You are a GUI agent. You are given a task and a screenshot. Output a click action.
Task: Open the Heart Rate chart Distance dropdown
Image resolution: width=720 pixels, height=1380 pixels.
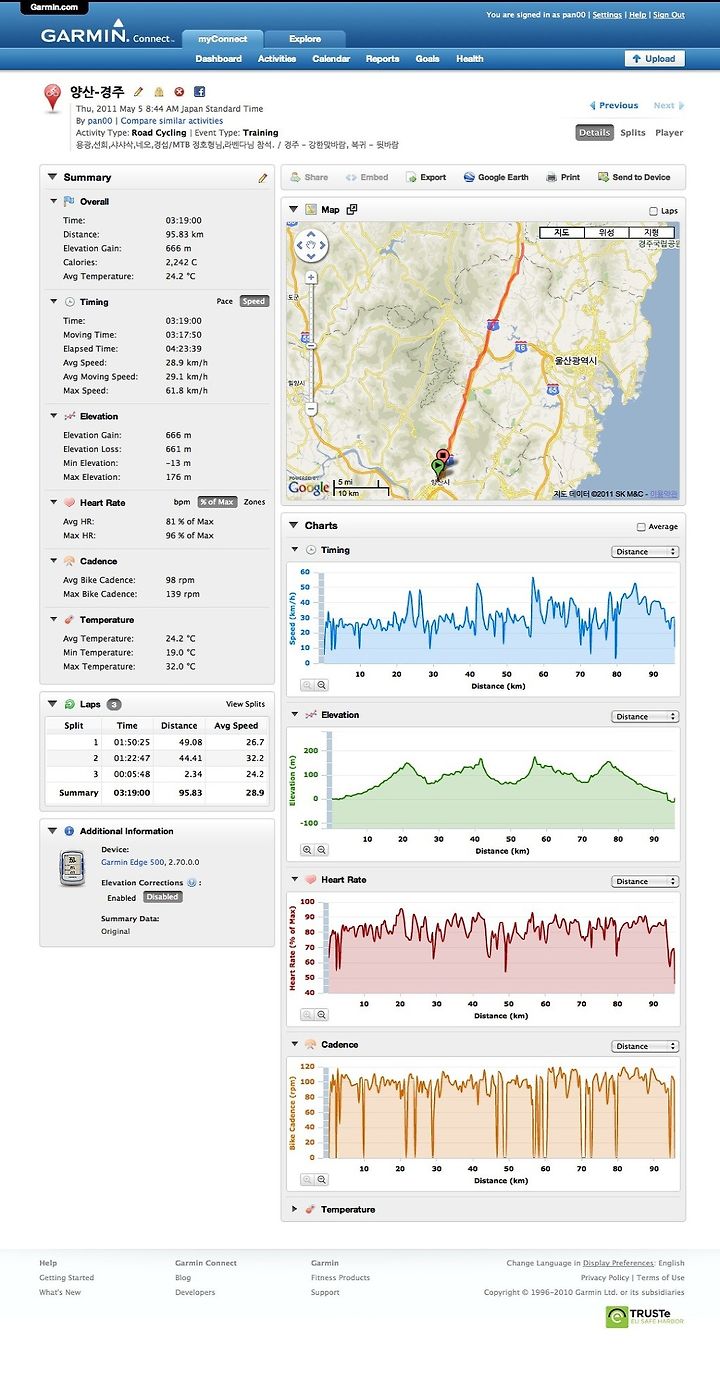click(645, 882)
